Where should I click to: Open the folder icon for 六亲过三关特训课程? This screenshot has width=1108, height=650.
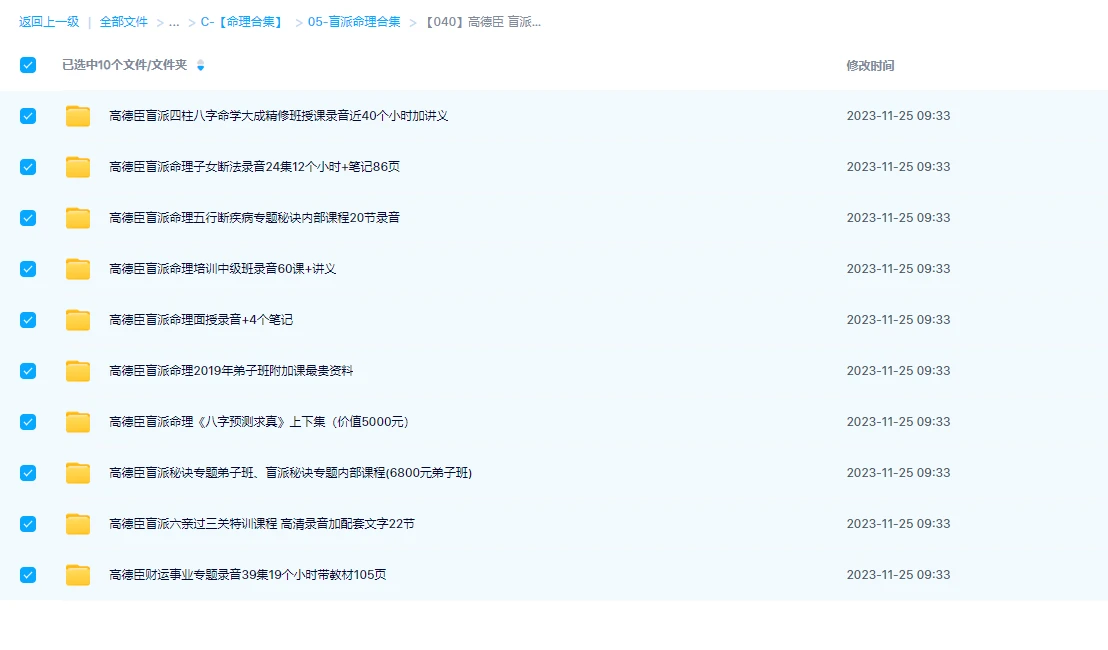77,523
